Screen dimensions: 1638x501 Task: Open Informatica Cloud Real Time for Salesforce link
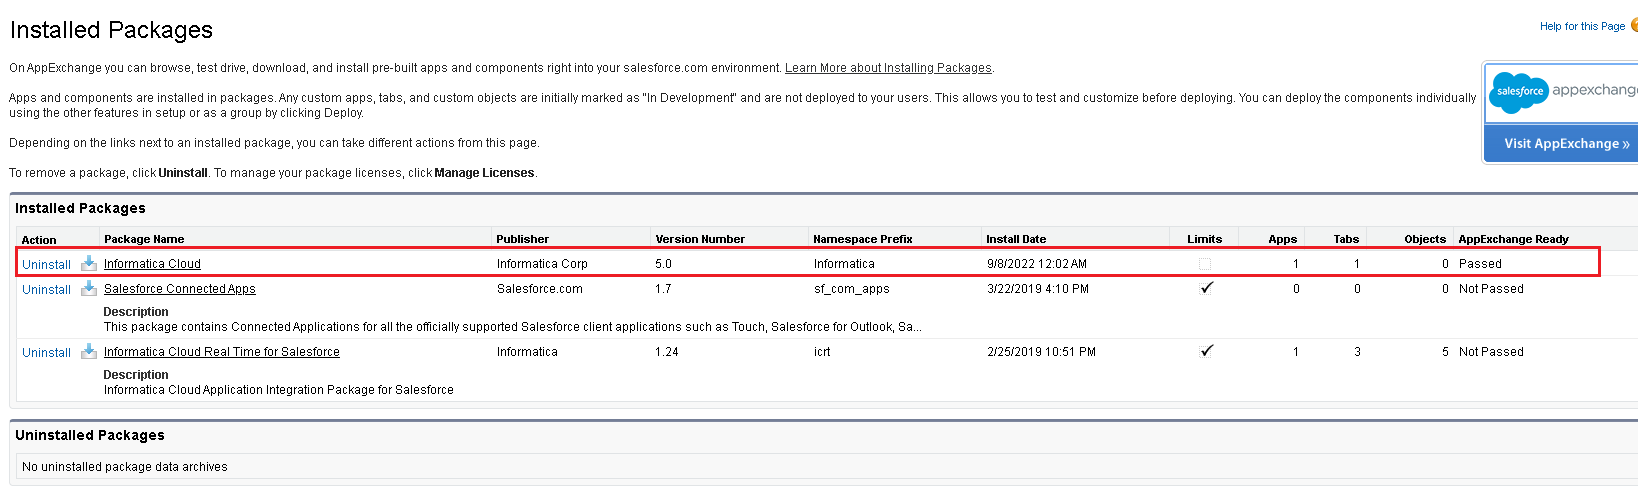click(x=222, y=352)
